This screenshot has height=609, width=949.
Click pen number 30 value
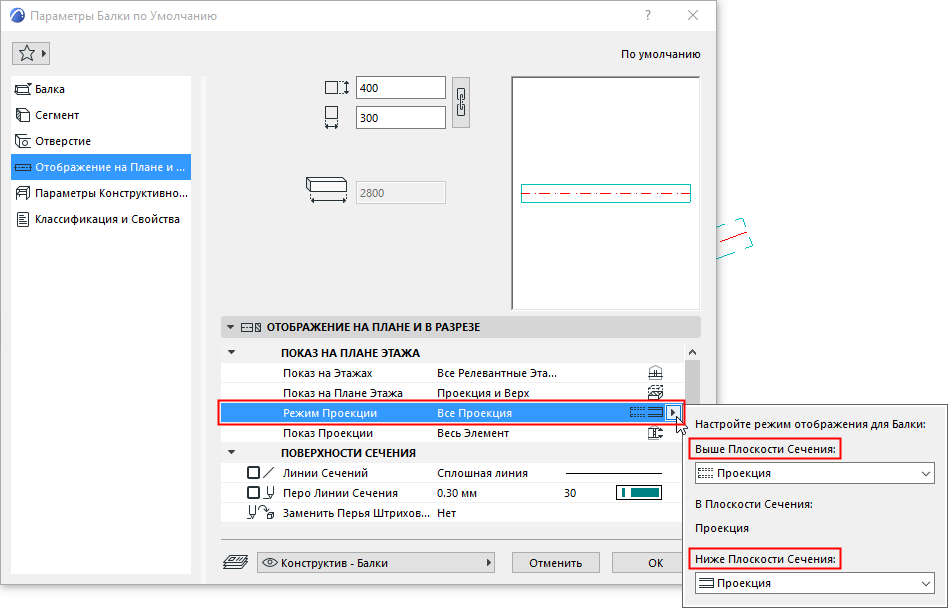(570, 493)
